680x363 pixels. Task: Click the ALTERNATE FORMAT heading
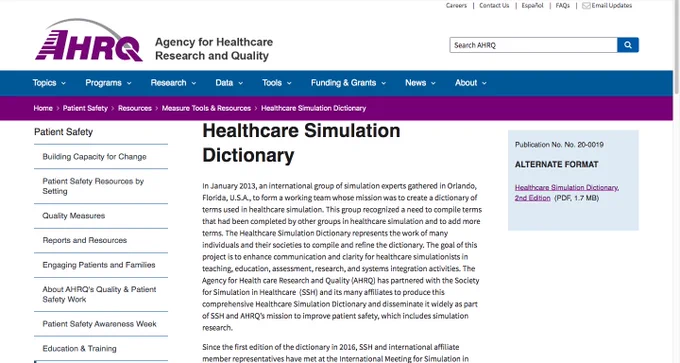click(556, 164)
